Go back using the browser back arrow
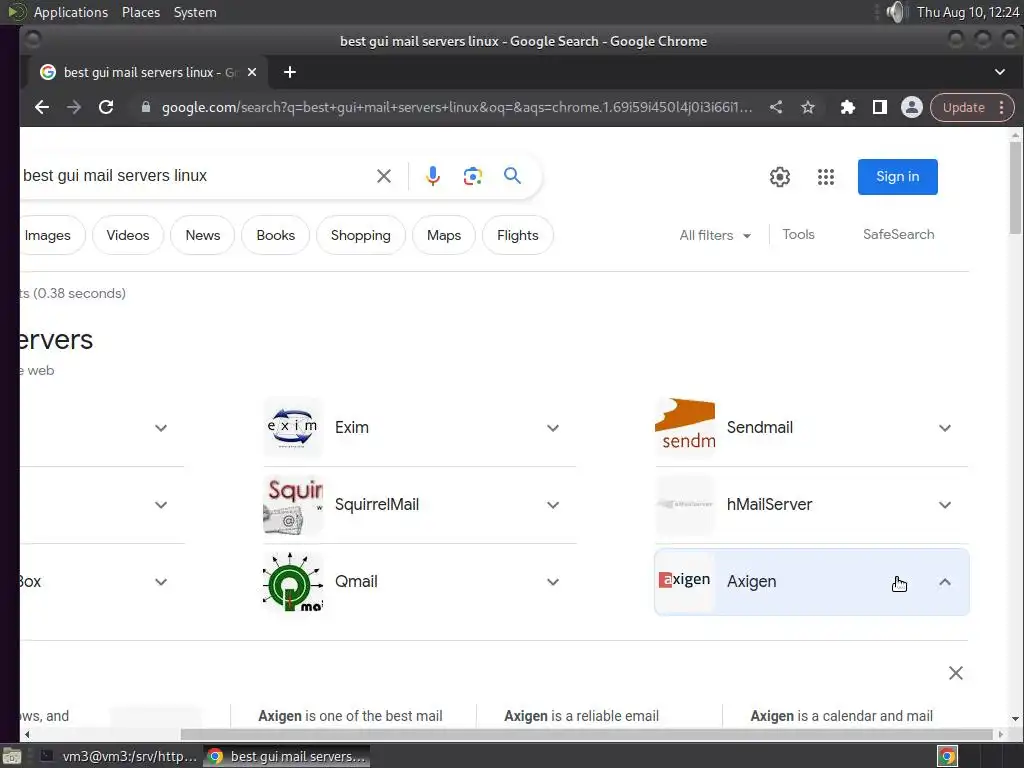Viewport: 1024px width, 768px height. pyautogui.click(x=42, y=108)
